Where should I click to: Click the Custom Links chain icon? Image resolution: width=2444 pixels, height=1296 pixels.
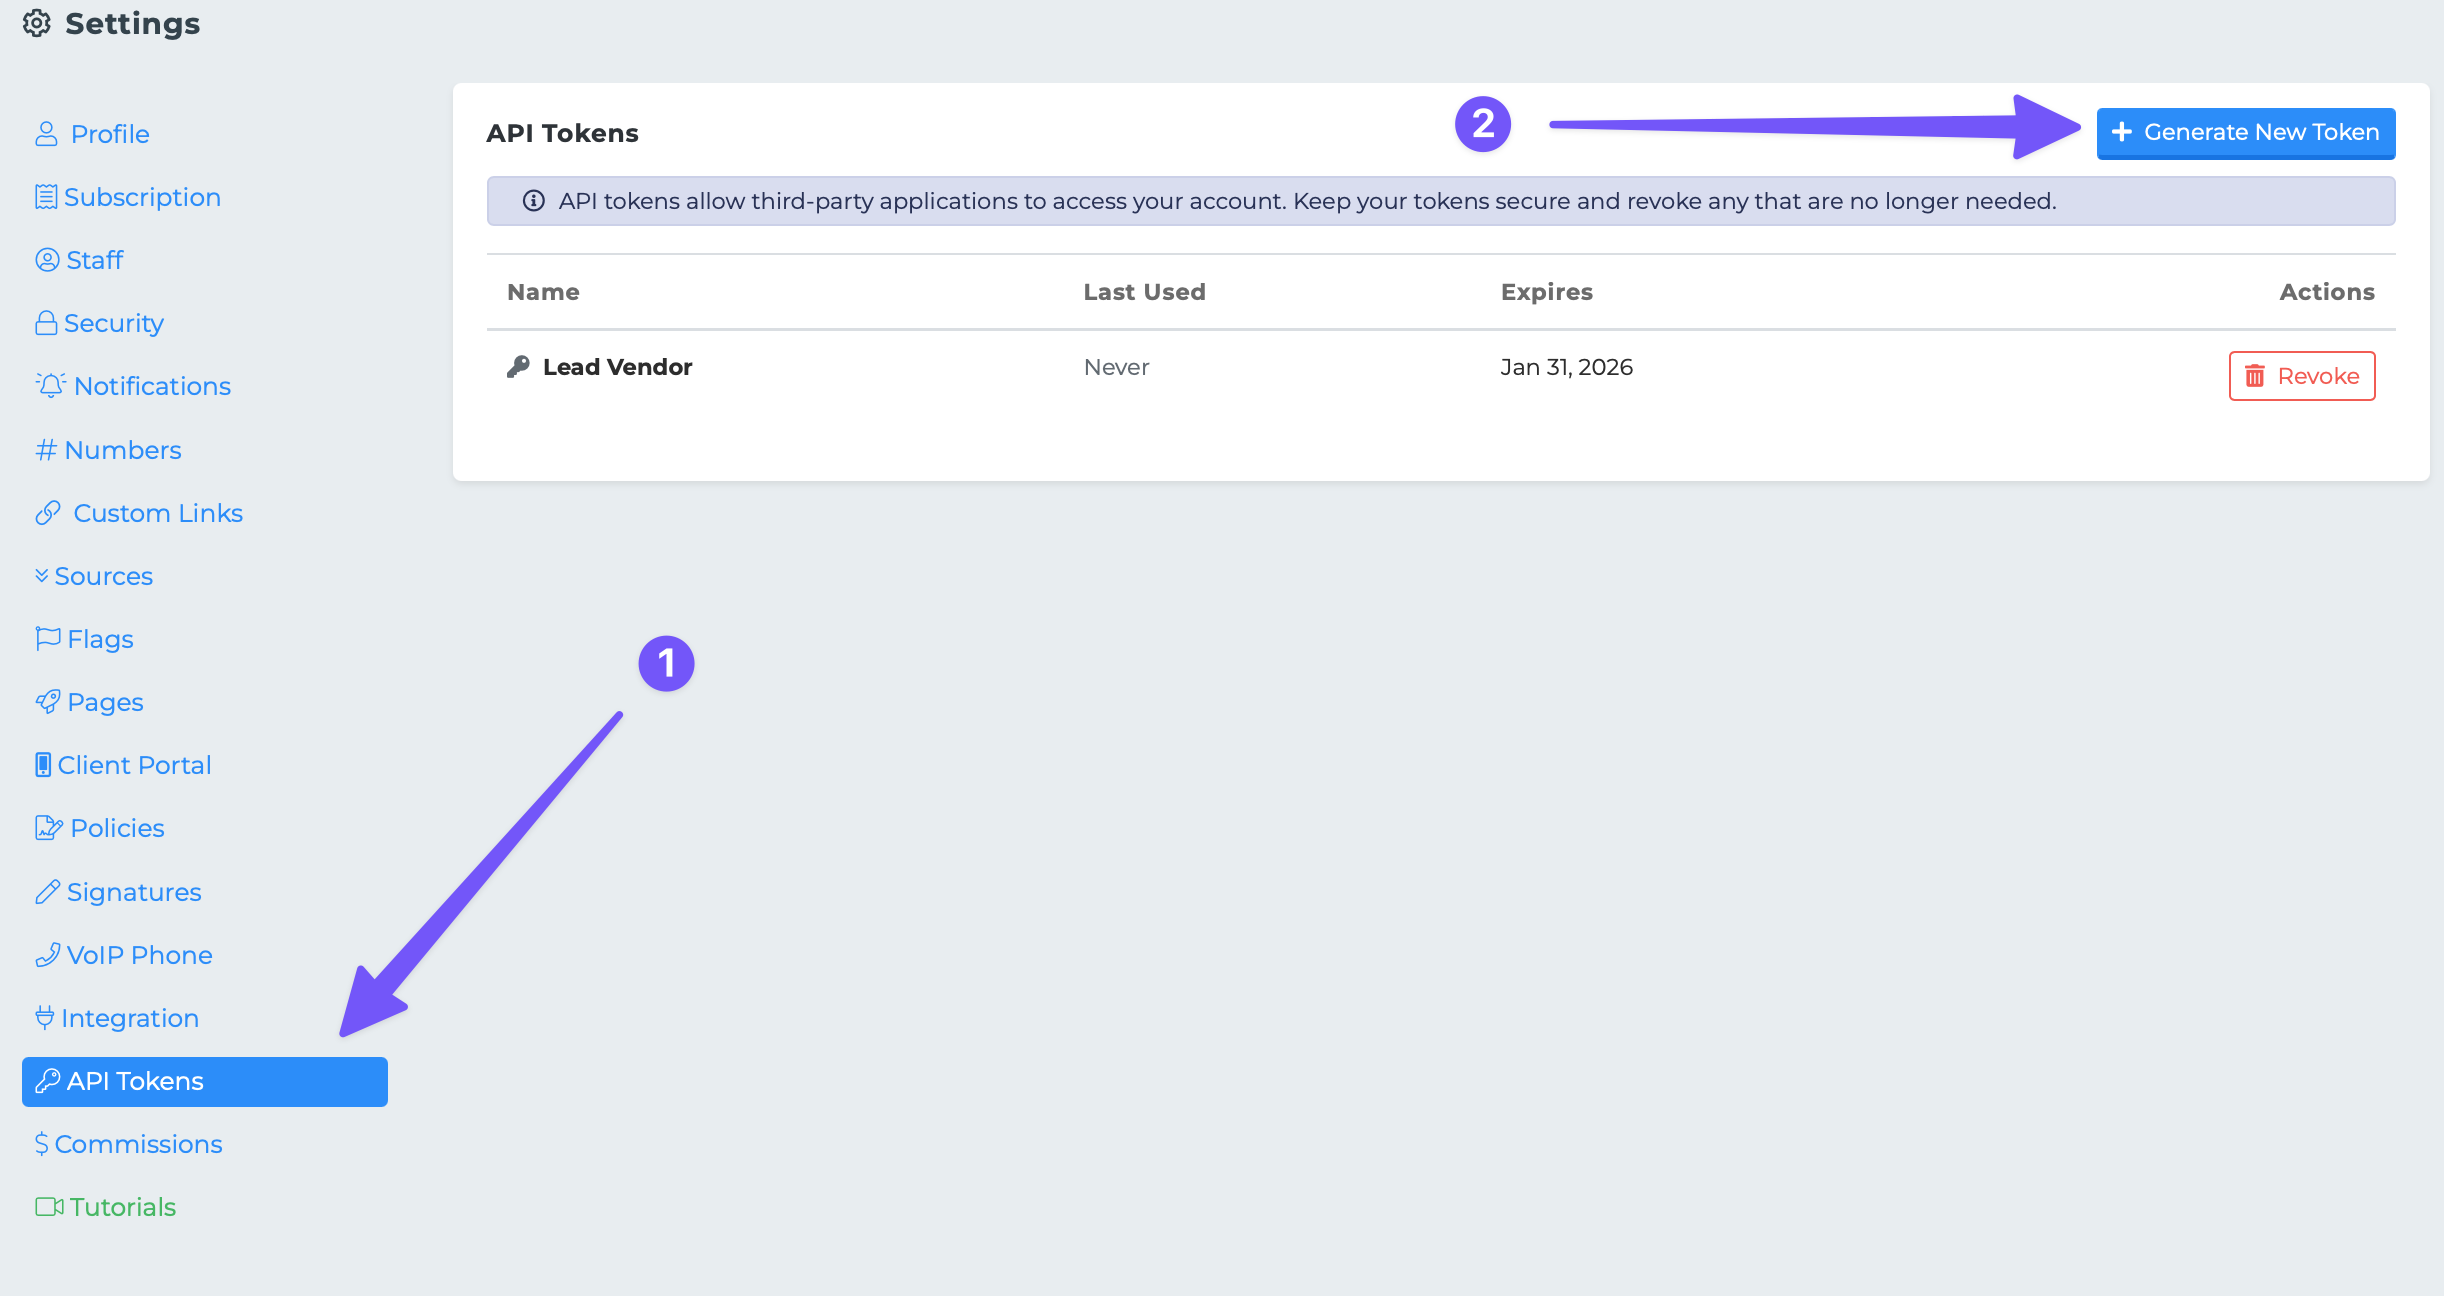click(48, 513)
